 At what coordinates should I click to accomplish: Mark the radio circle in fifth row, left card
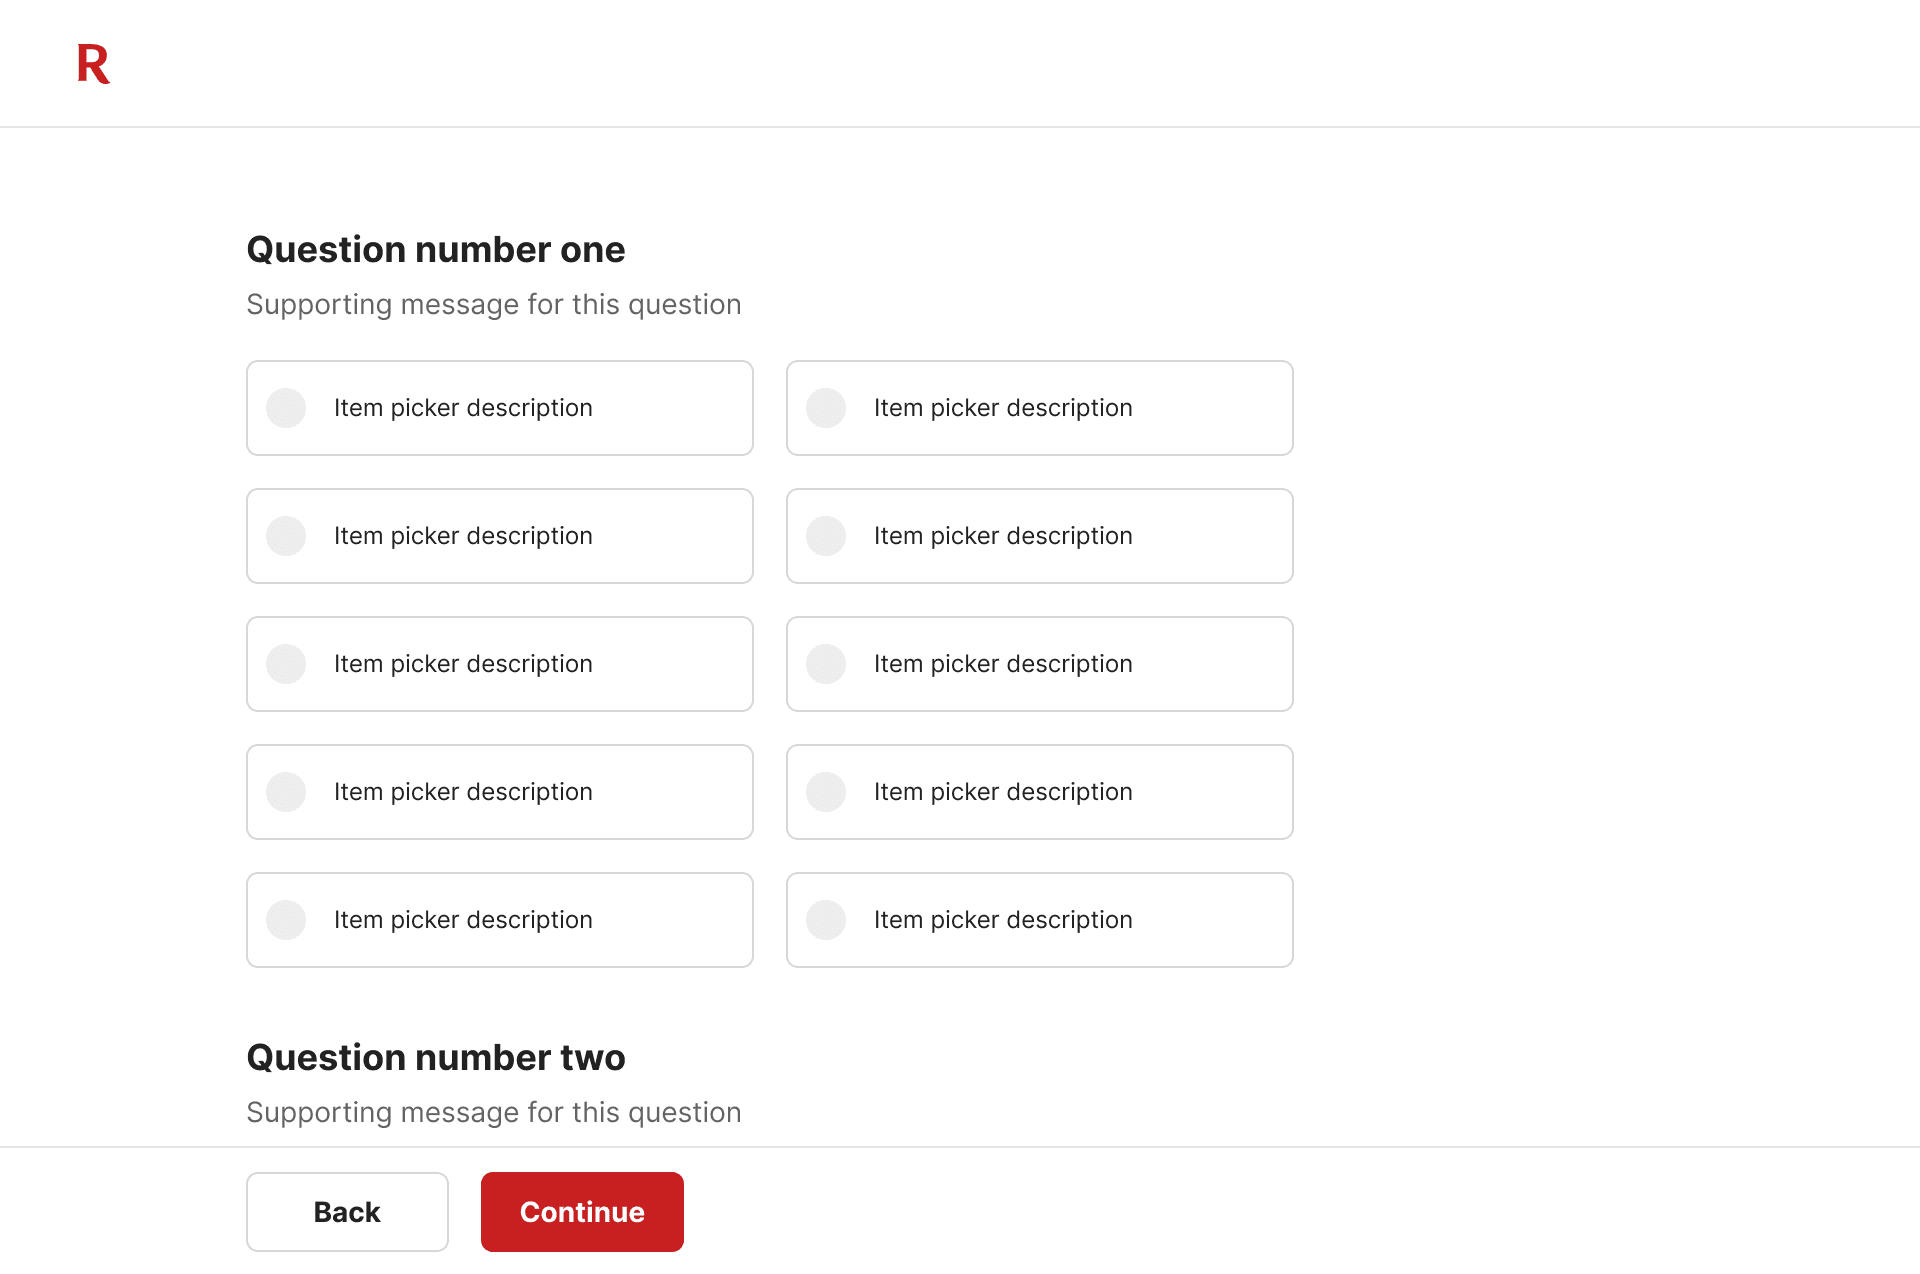pyautogui.click(x=286, y=920)
